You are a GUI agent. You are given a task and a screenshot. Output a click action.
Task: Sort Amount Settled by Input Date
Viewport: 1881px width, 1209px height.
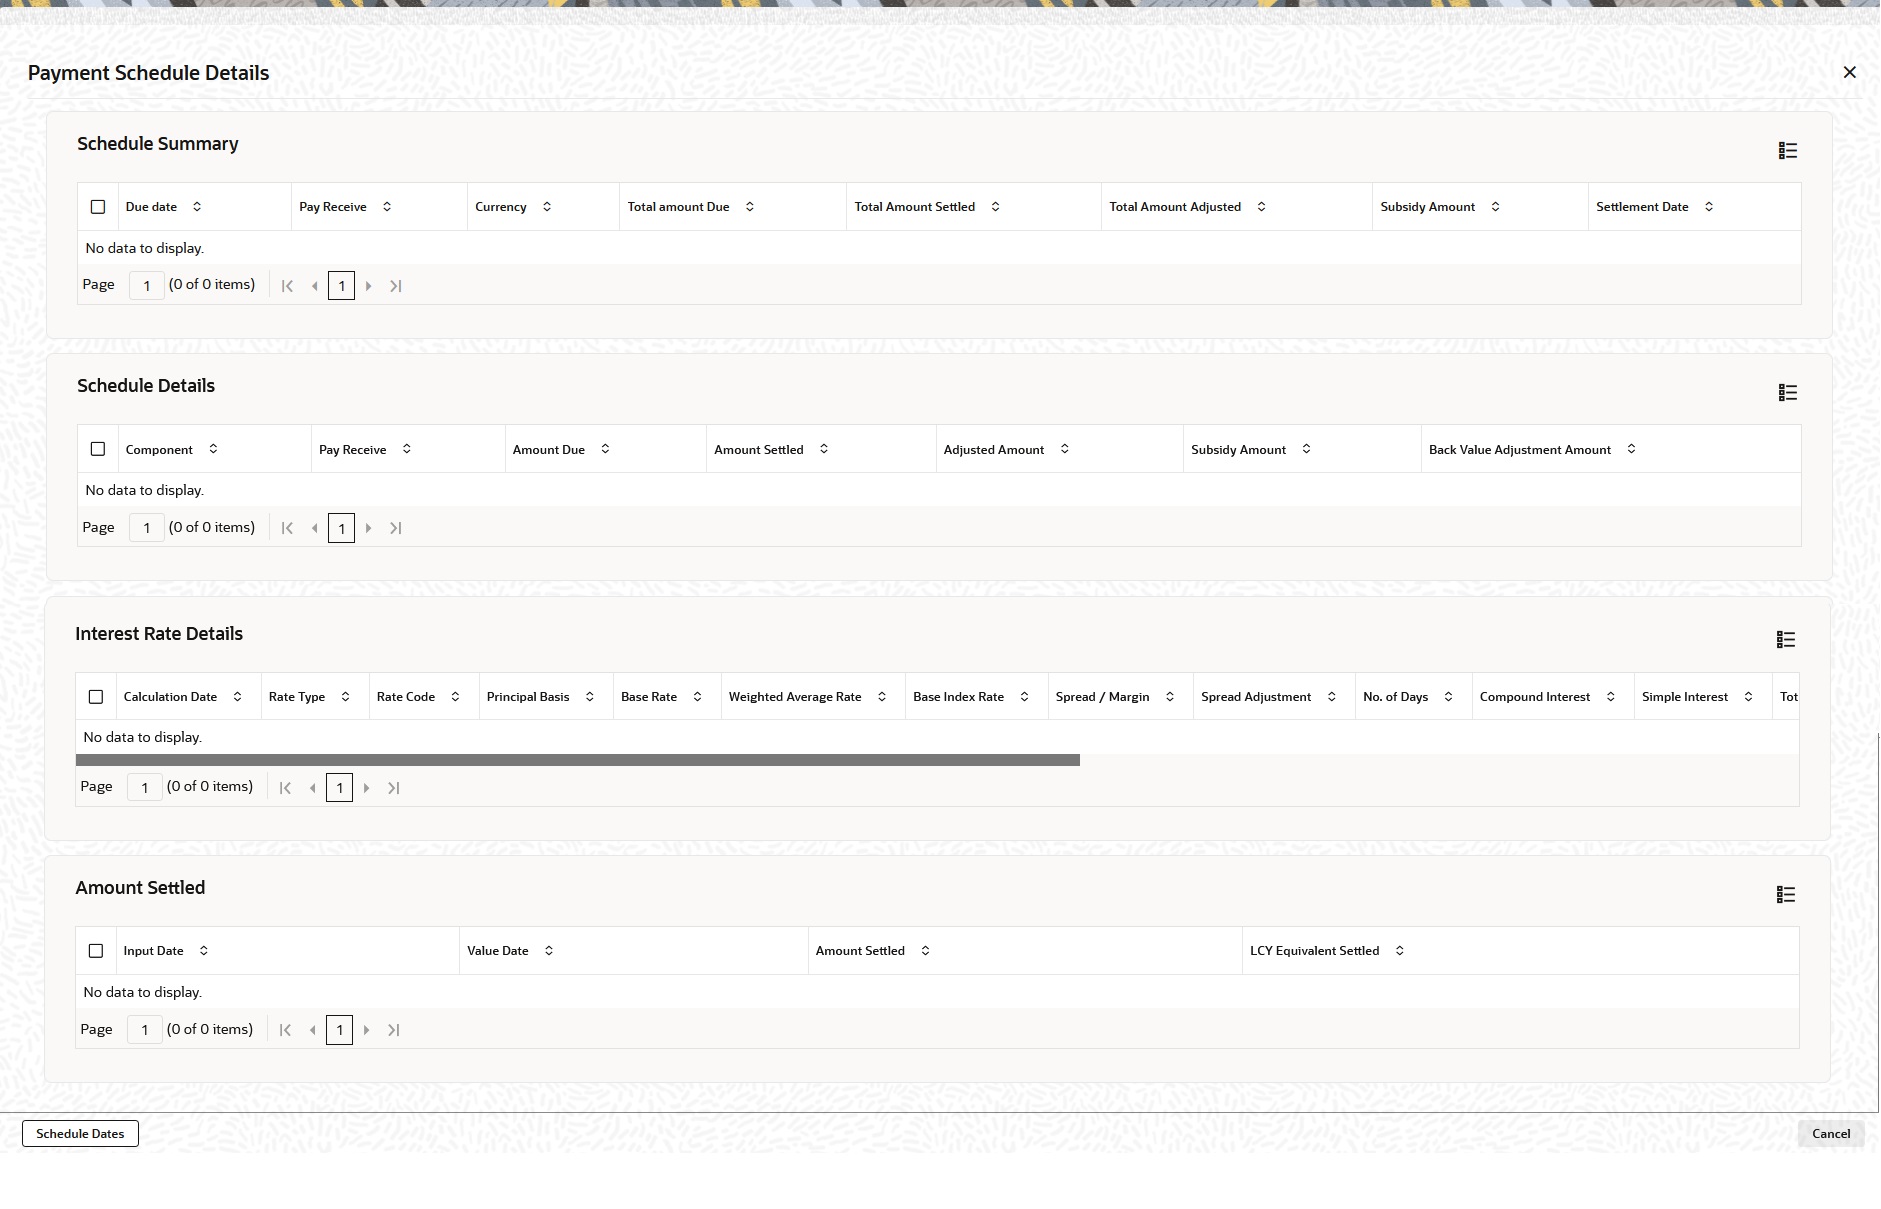[204, 951]
